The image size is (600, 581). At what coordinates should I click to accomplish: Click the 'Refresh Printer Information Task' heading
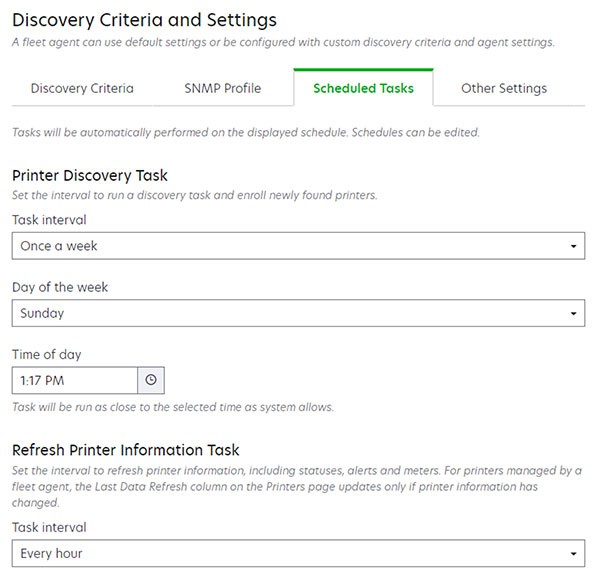(125, 450)
